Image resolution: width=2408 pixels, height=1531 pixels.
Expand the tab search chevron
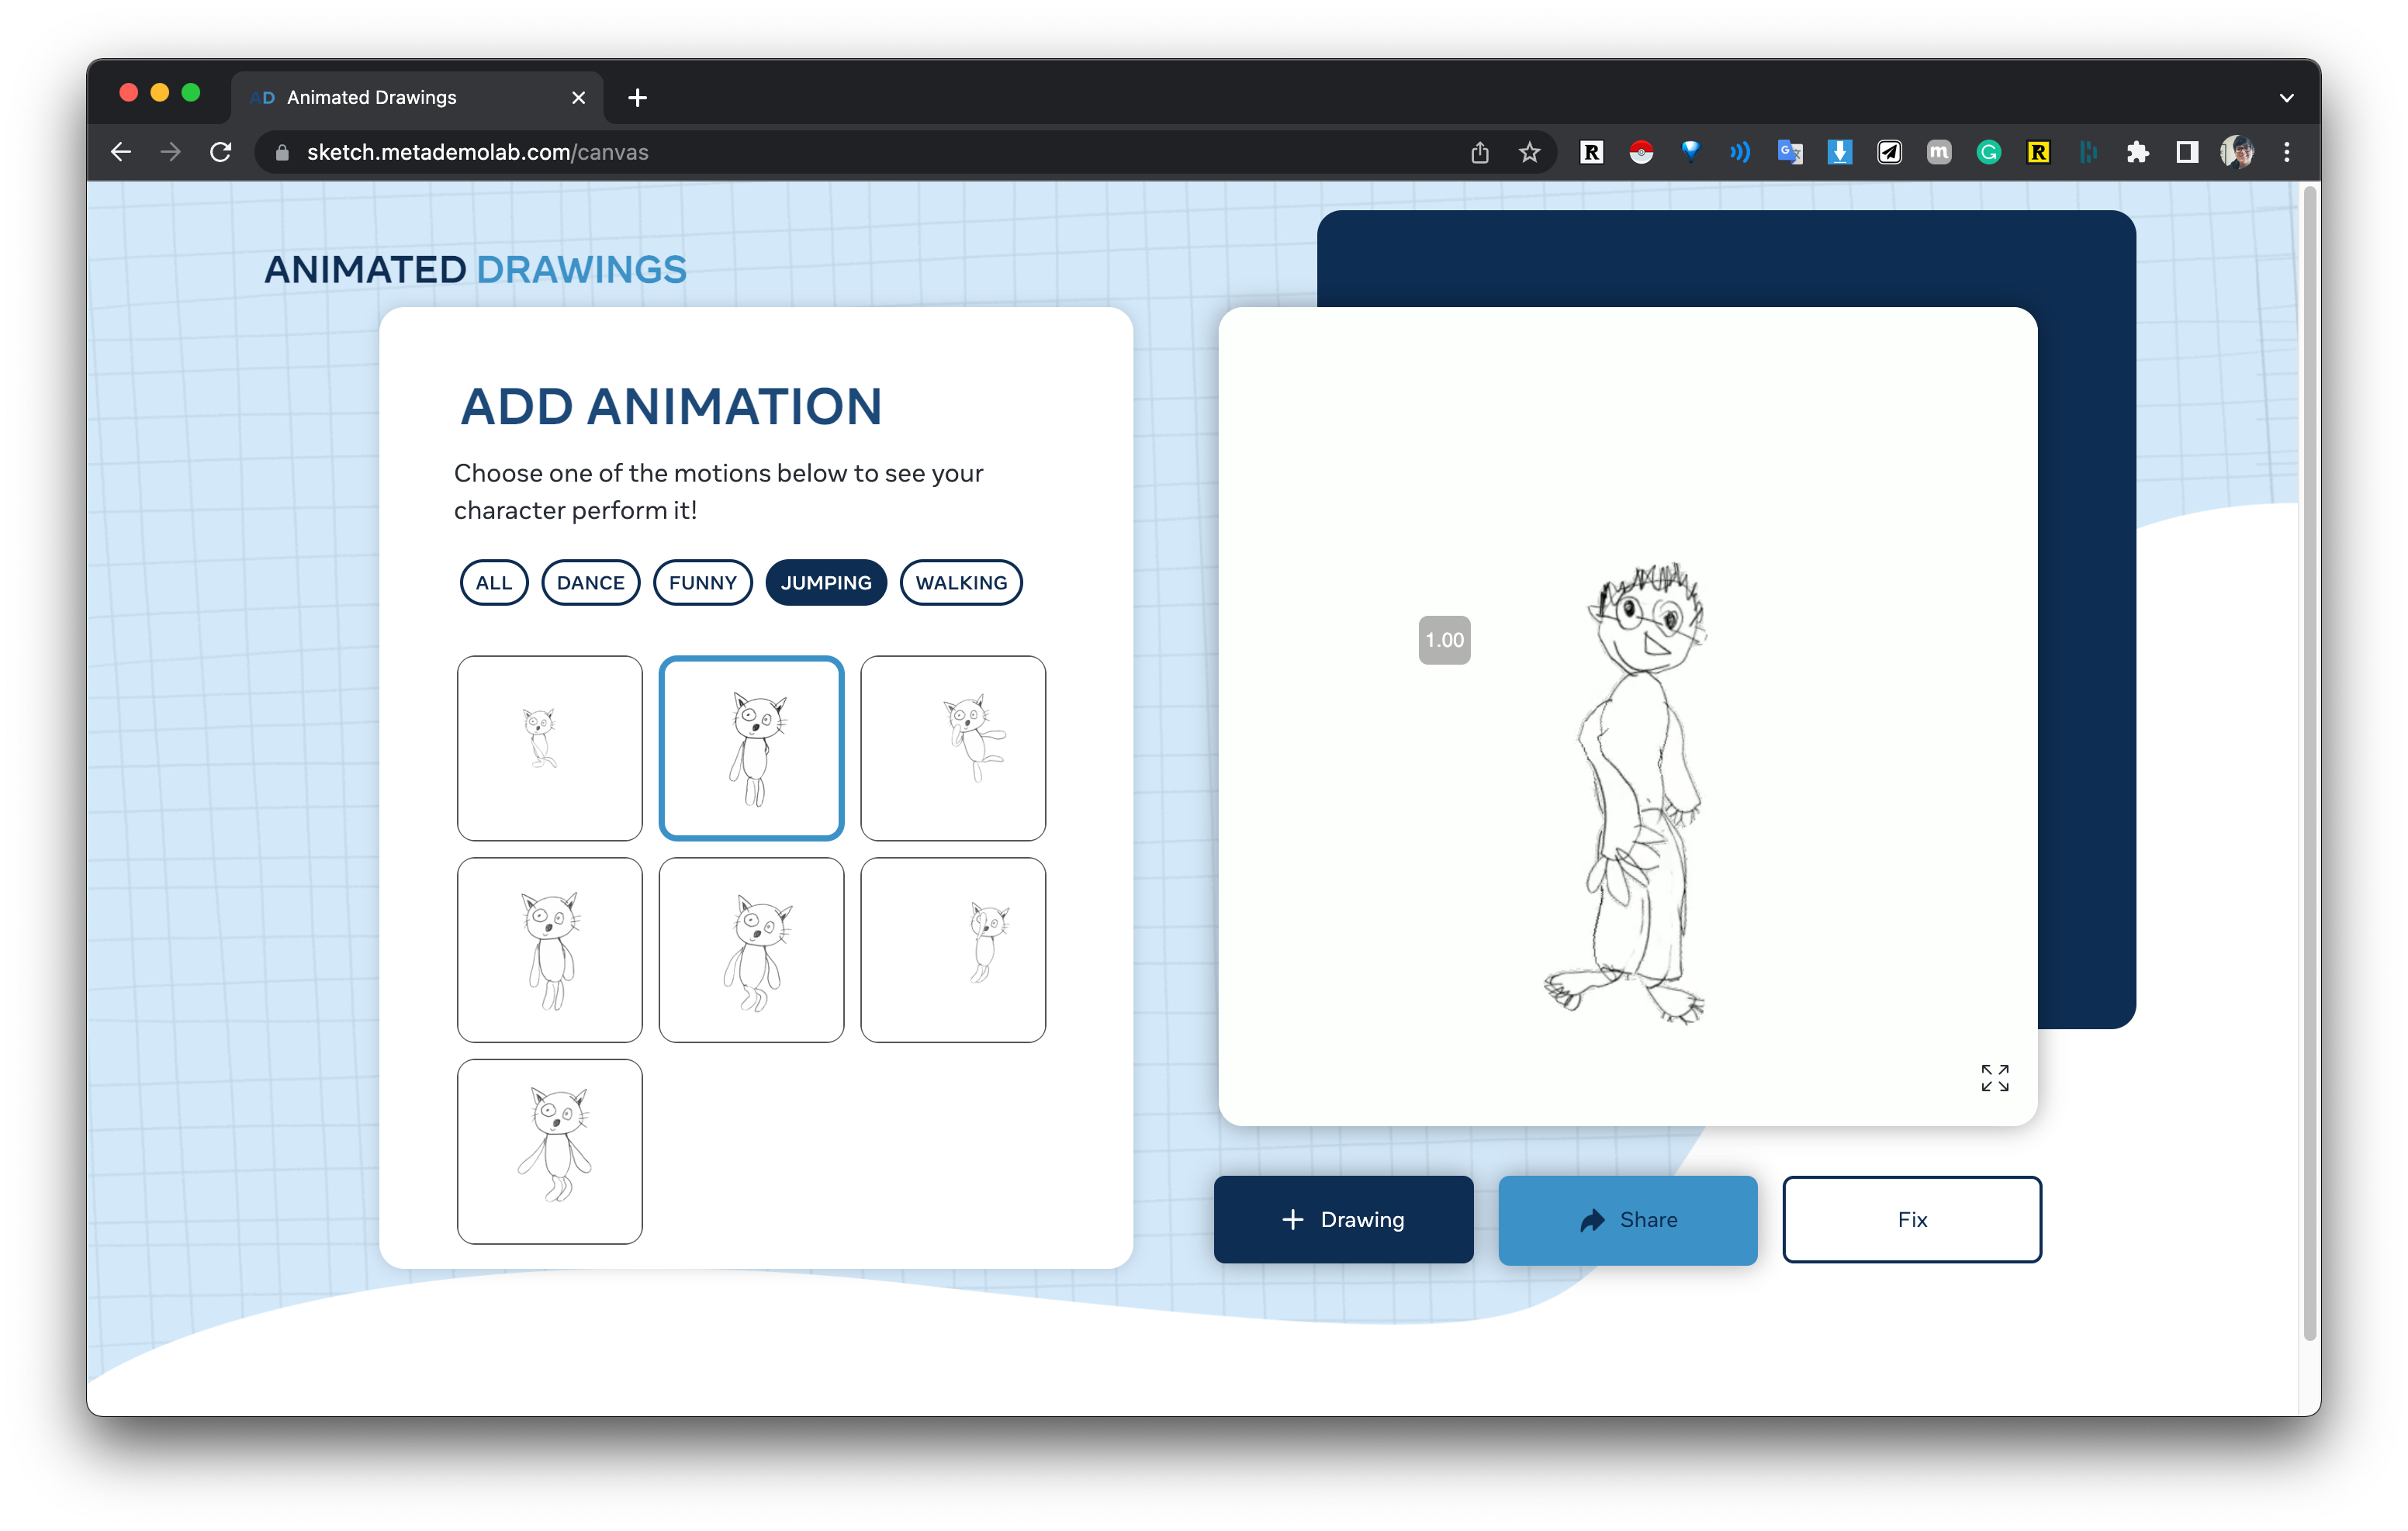coord(2286,97)
